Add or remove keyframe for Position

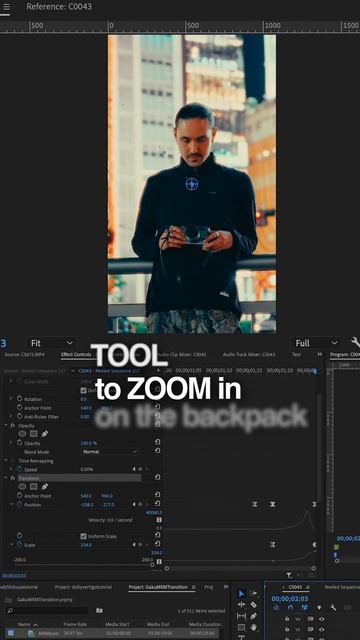140,504
